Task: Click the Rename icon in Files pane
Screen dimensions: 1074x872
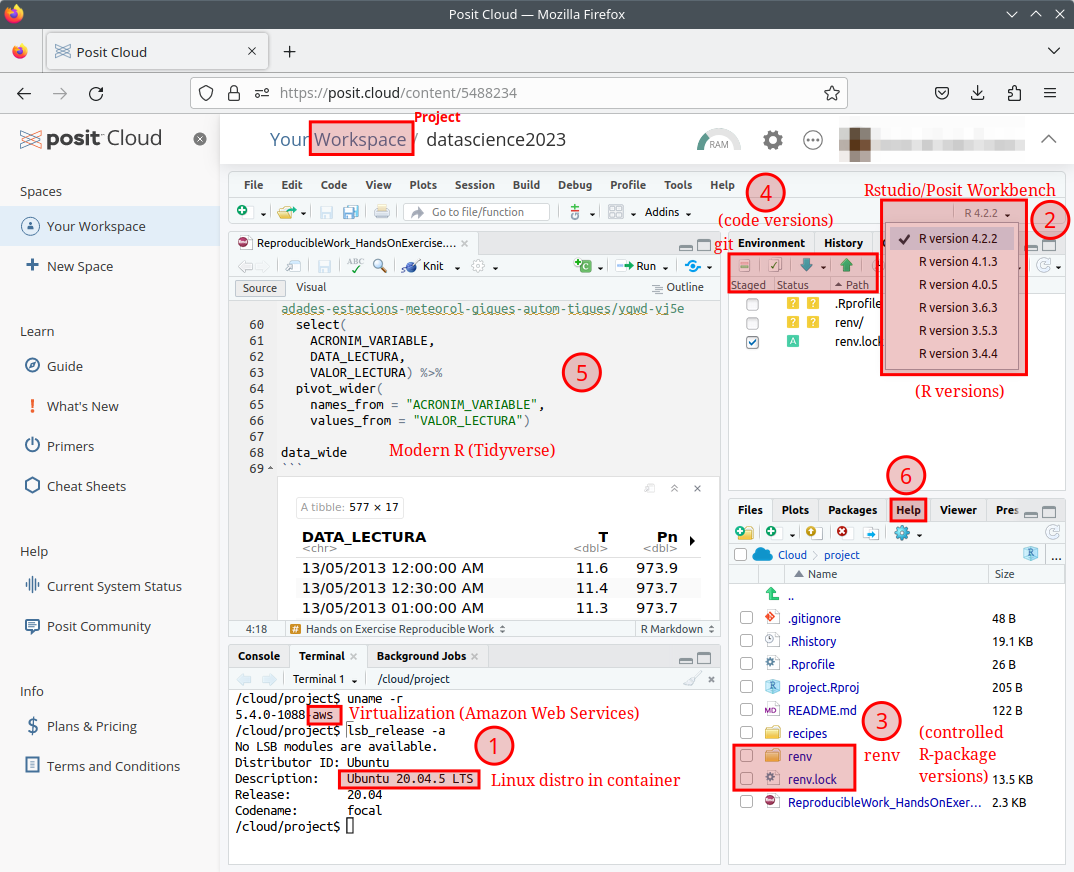Action: [x=871, y=533]
